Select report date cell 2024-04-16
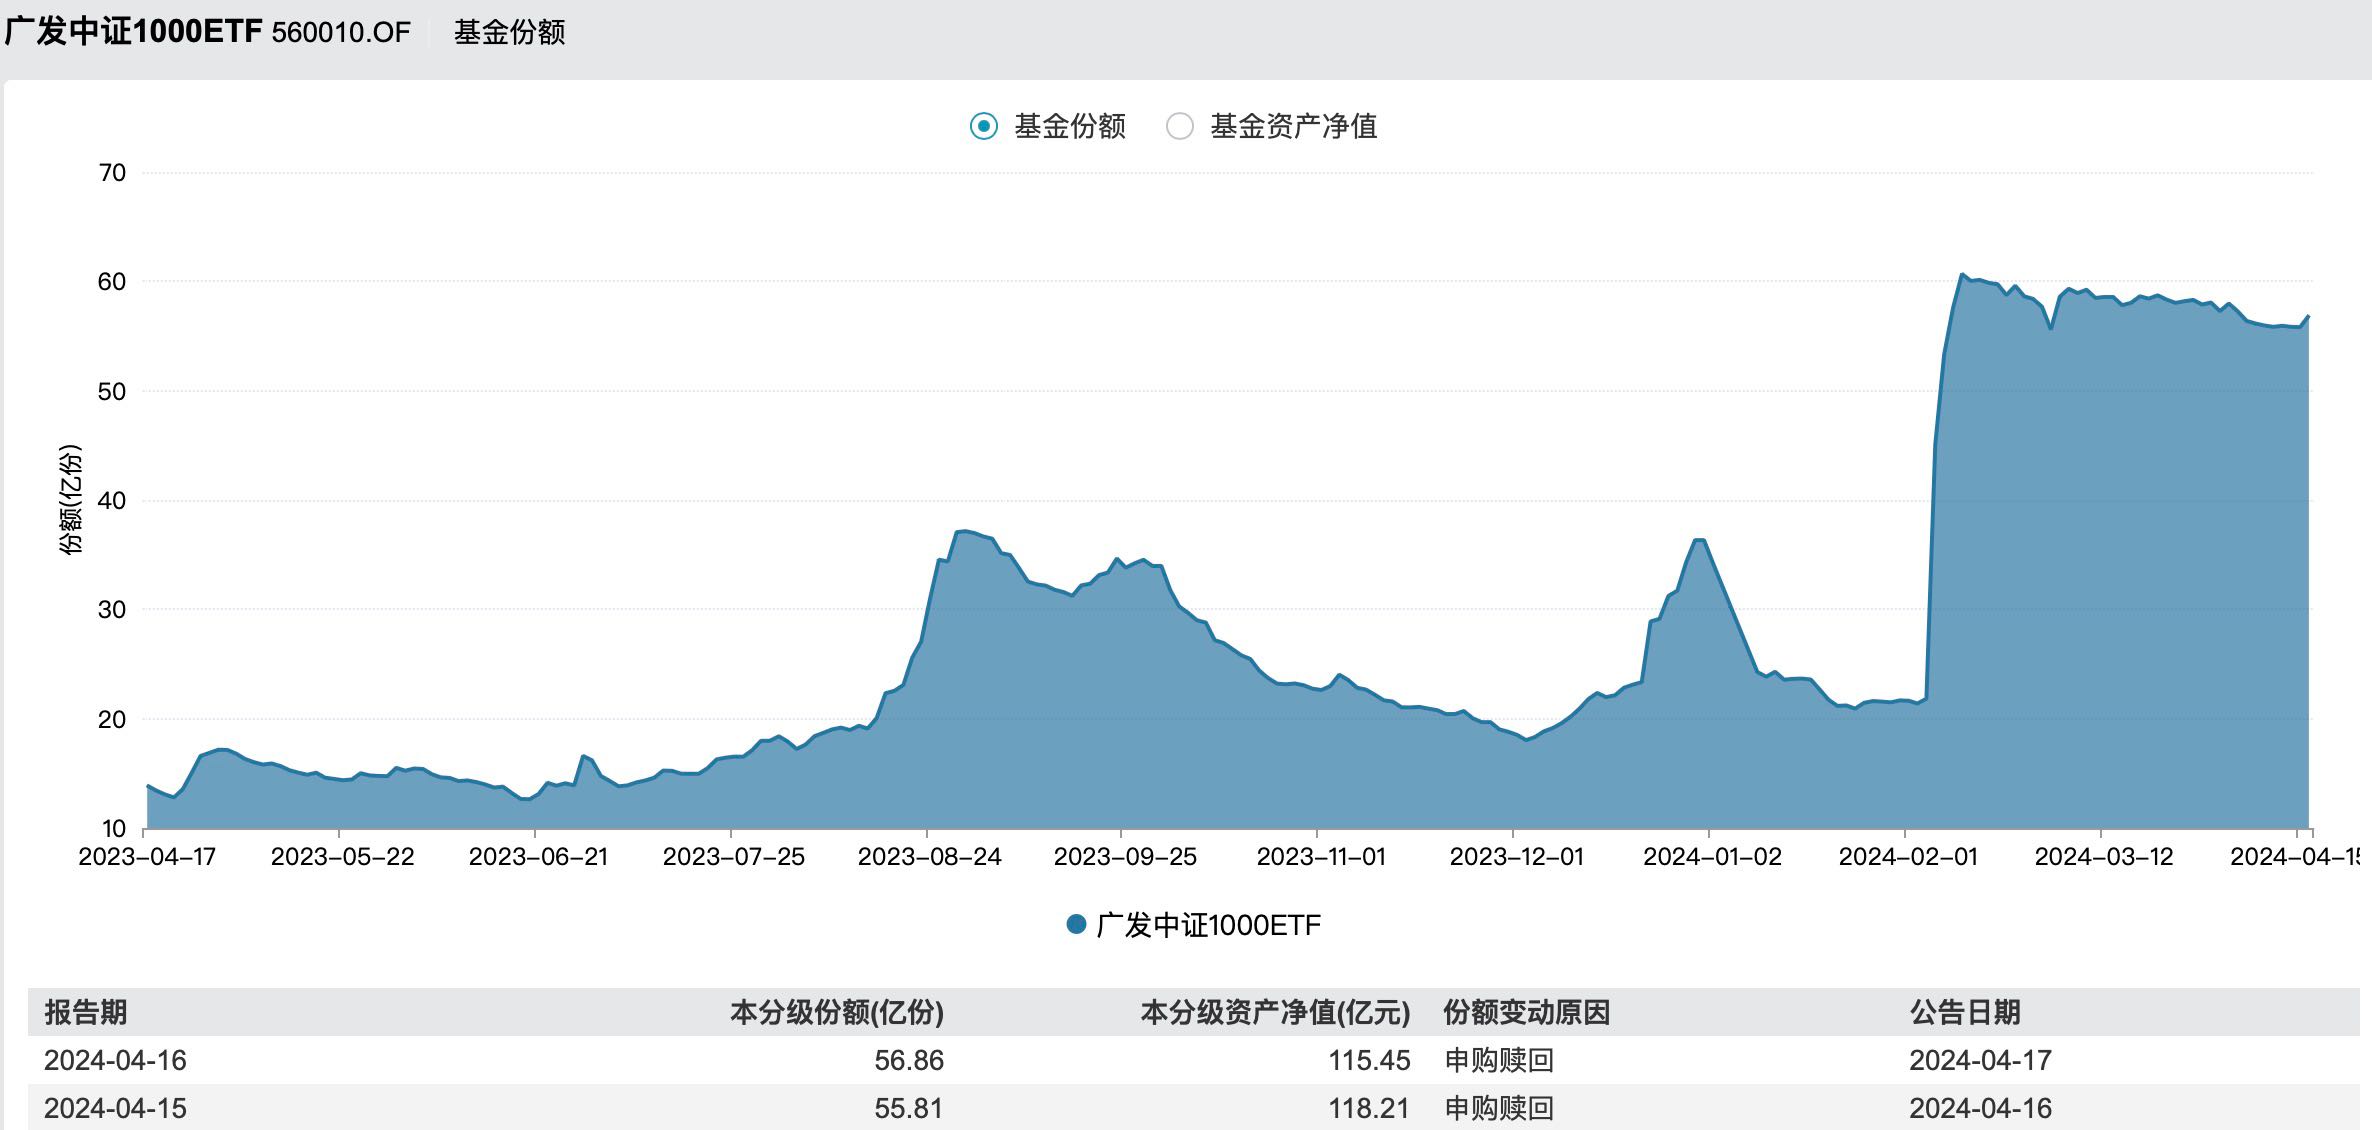Screen dimensions: 2372x1130 click(115, 1060)
